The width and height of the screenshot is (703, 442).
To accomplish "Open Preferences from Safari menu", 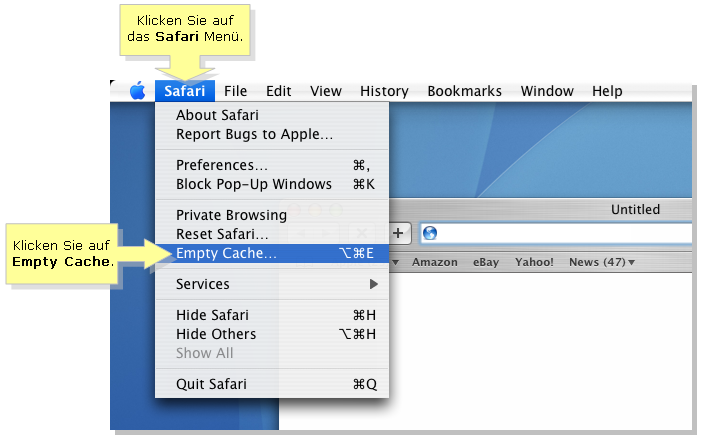I will 272,165.
